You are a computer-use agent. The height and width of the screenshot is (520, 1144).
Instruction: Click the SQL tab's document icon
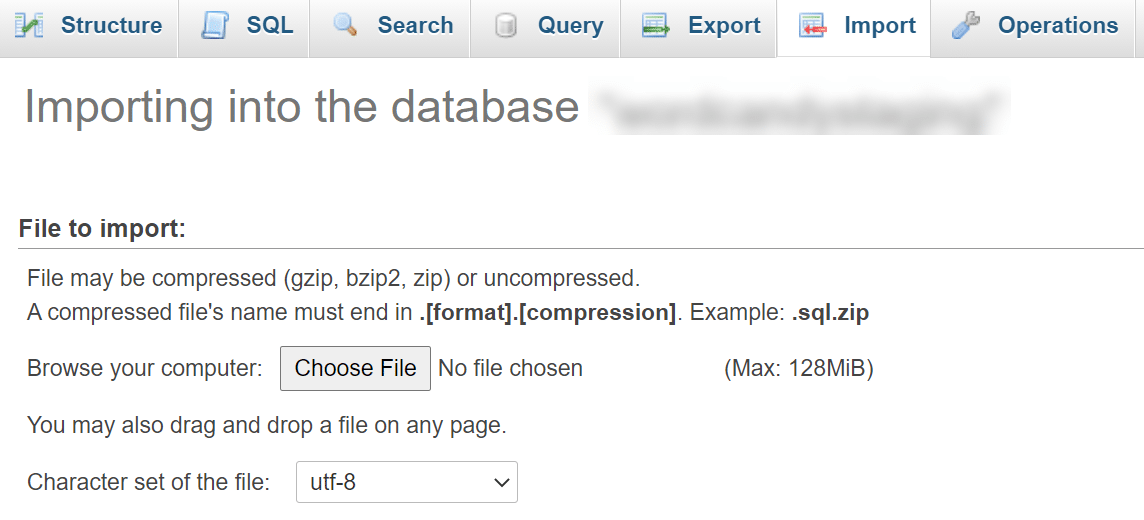coord(215,26)
